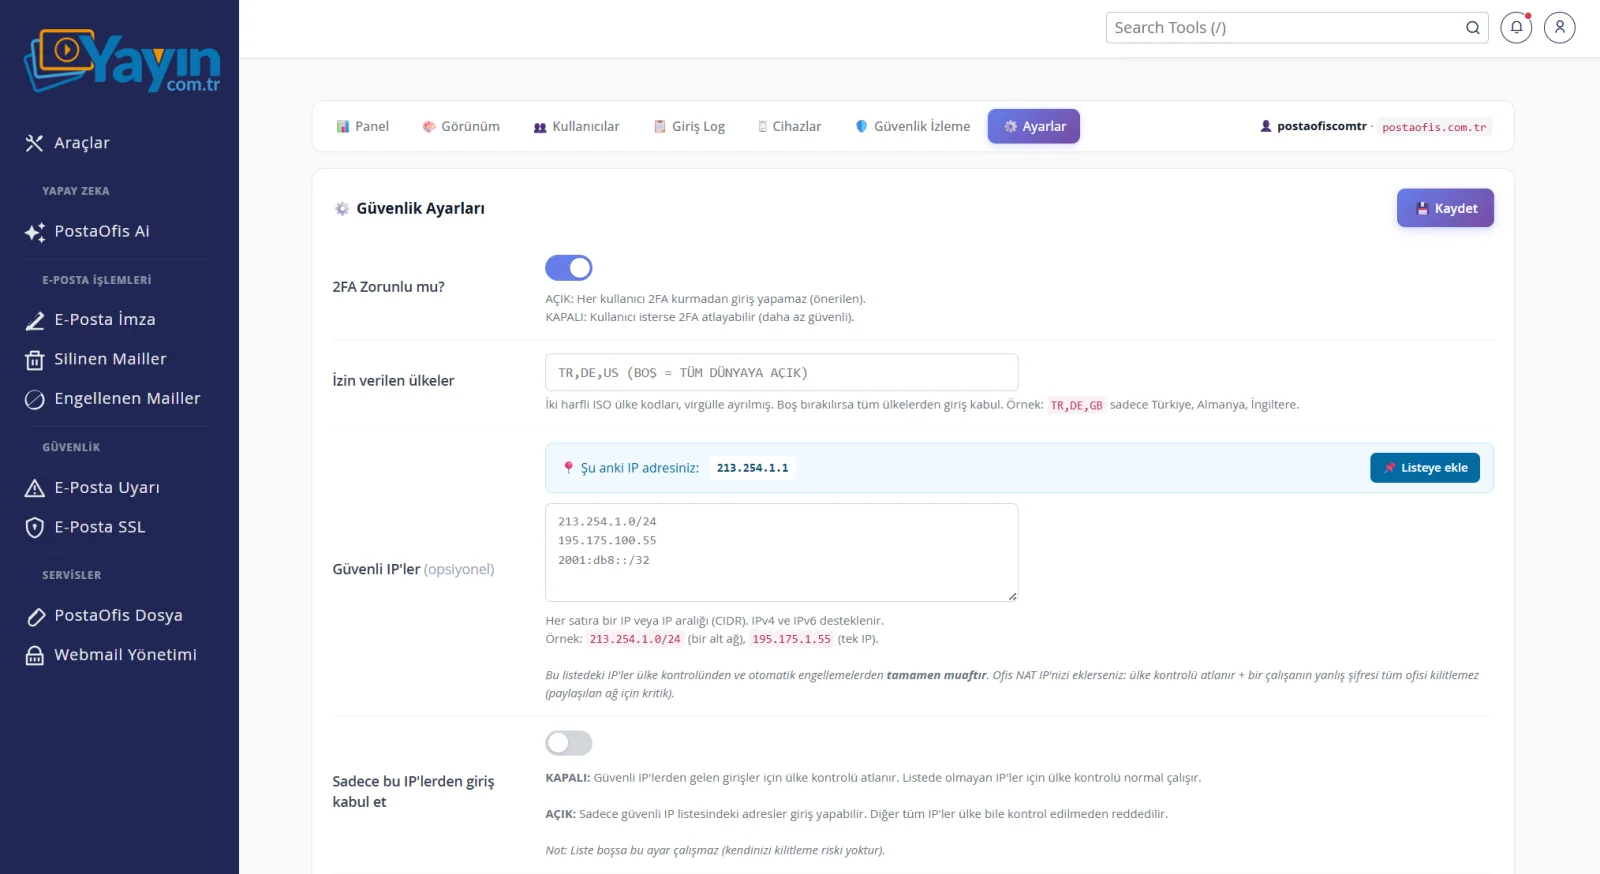Save settings with the Kaydet button
The height and width of the screenshot is (874, 1600).
tap(1445, 208)
